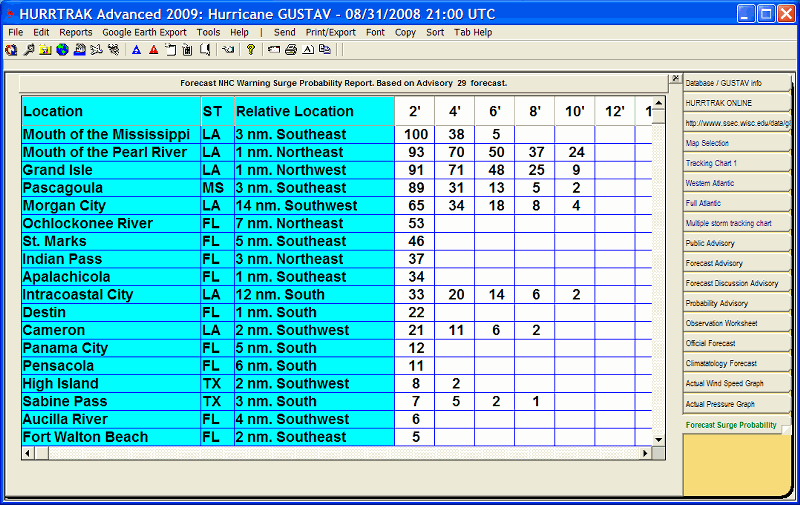Open the Sort menu
Screen dimensions: 800x505
point(435,32)
